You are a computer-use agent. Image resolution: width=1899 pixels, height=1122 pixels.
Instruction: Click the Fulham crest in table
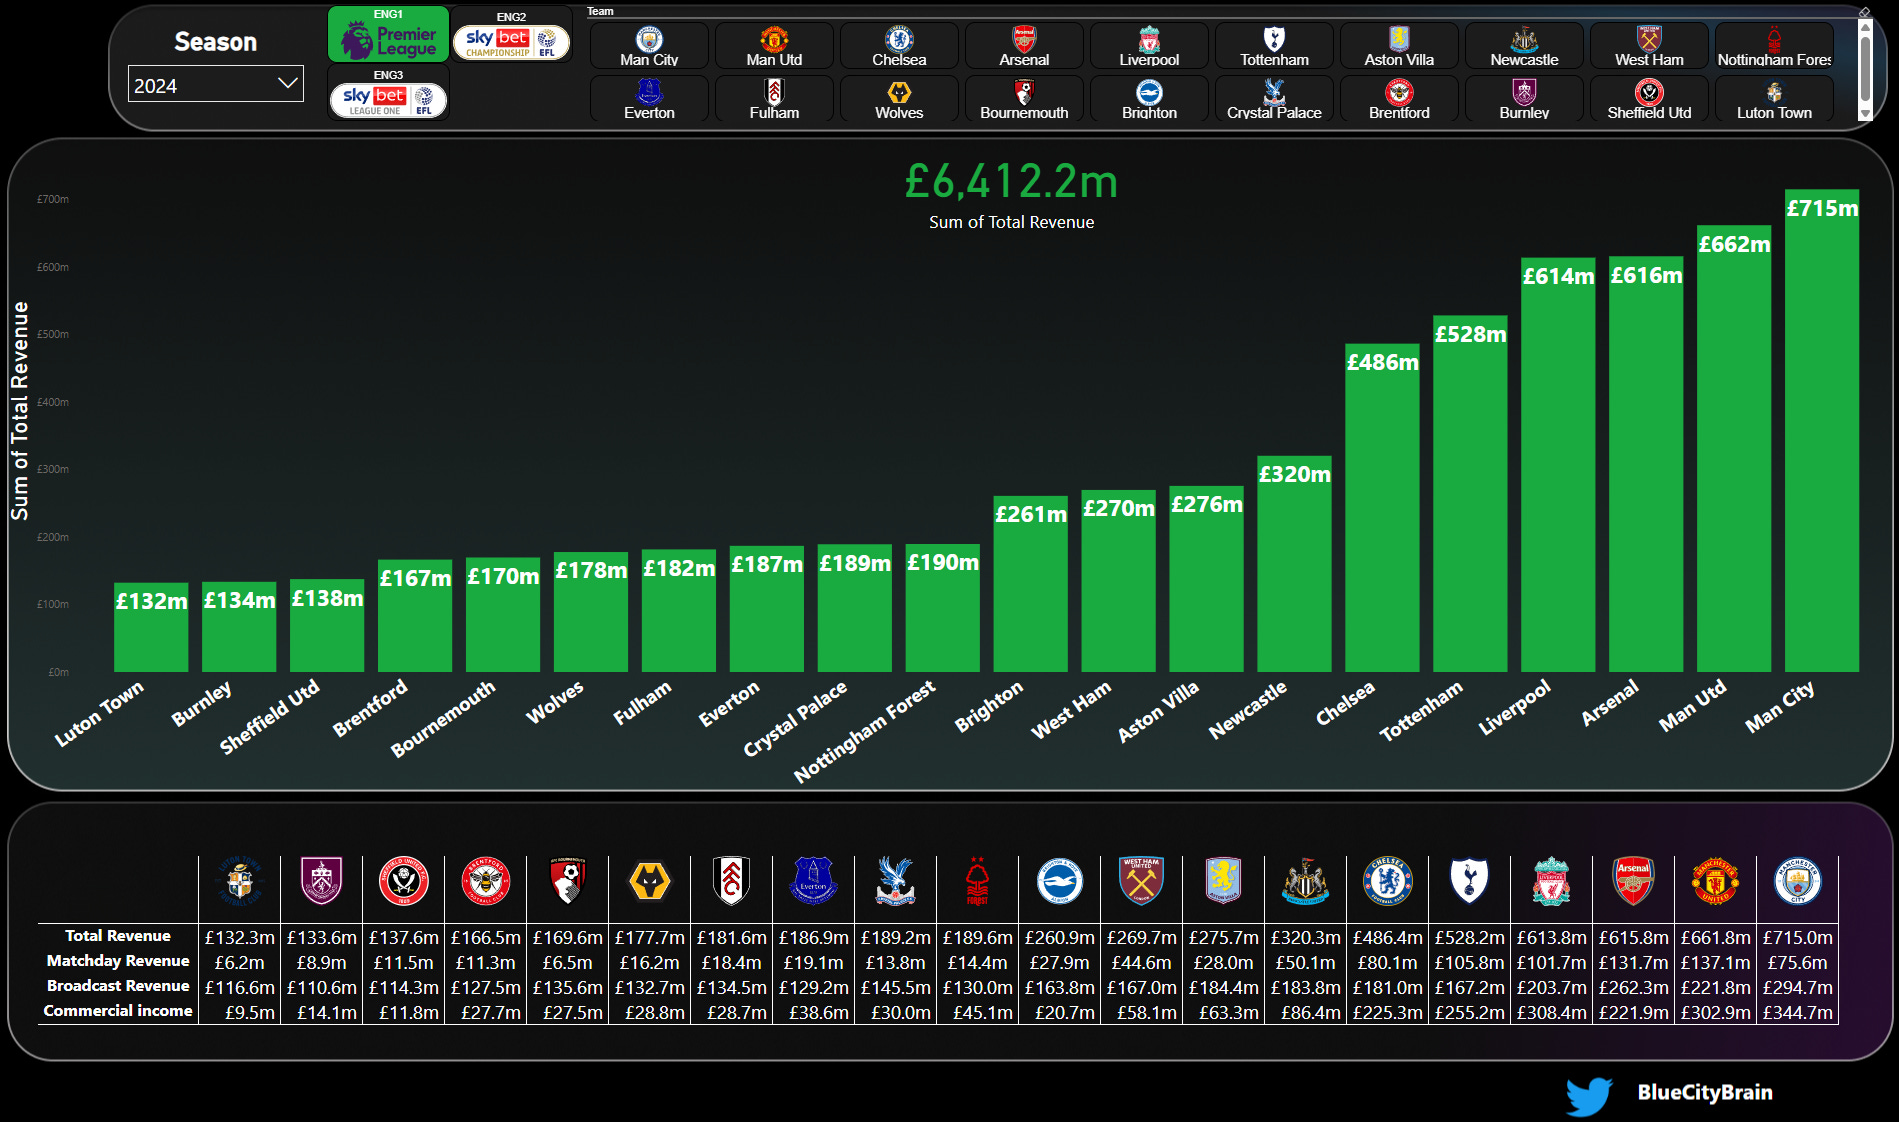pos(732,881)
